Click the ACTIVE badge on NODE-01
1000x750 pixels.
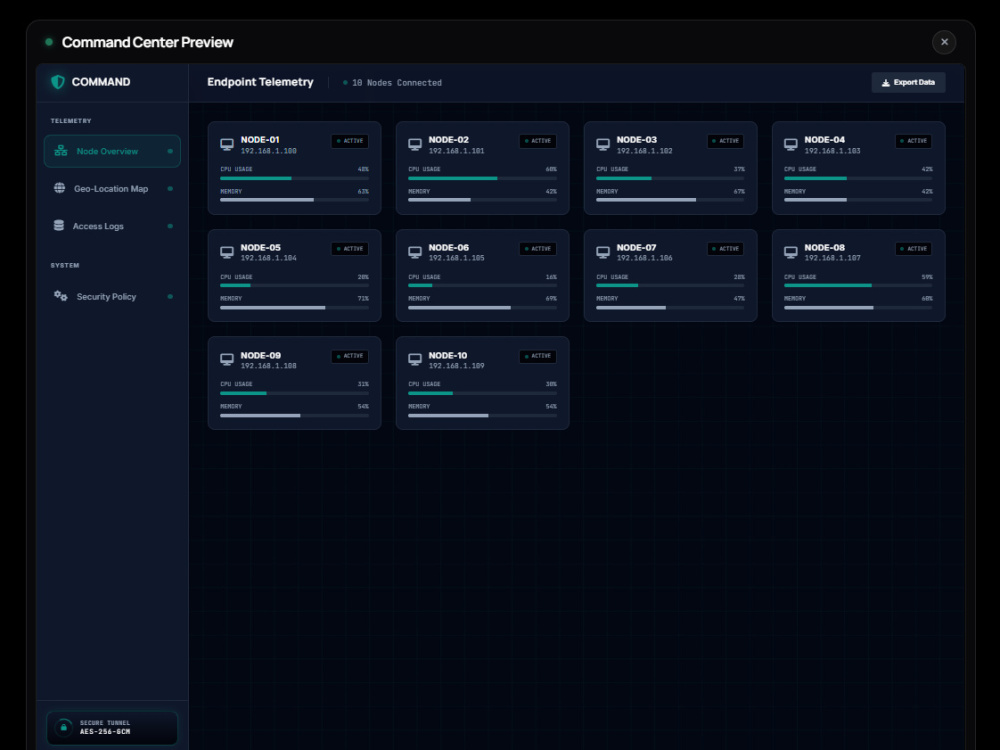tap(350, 141)
